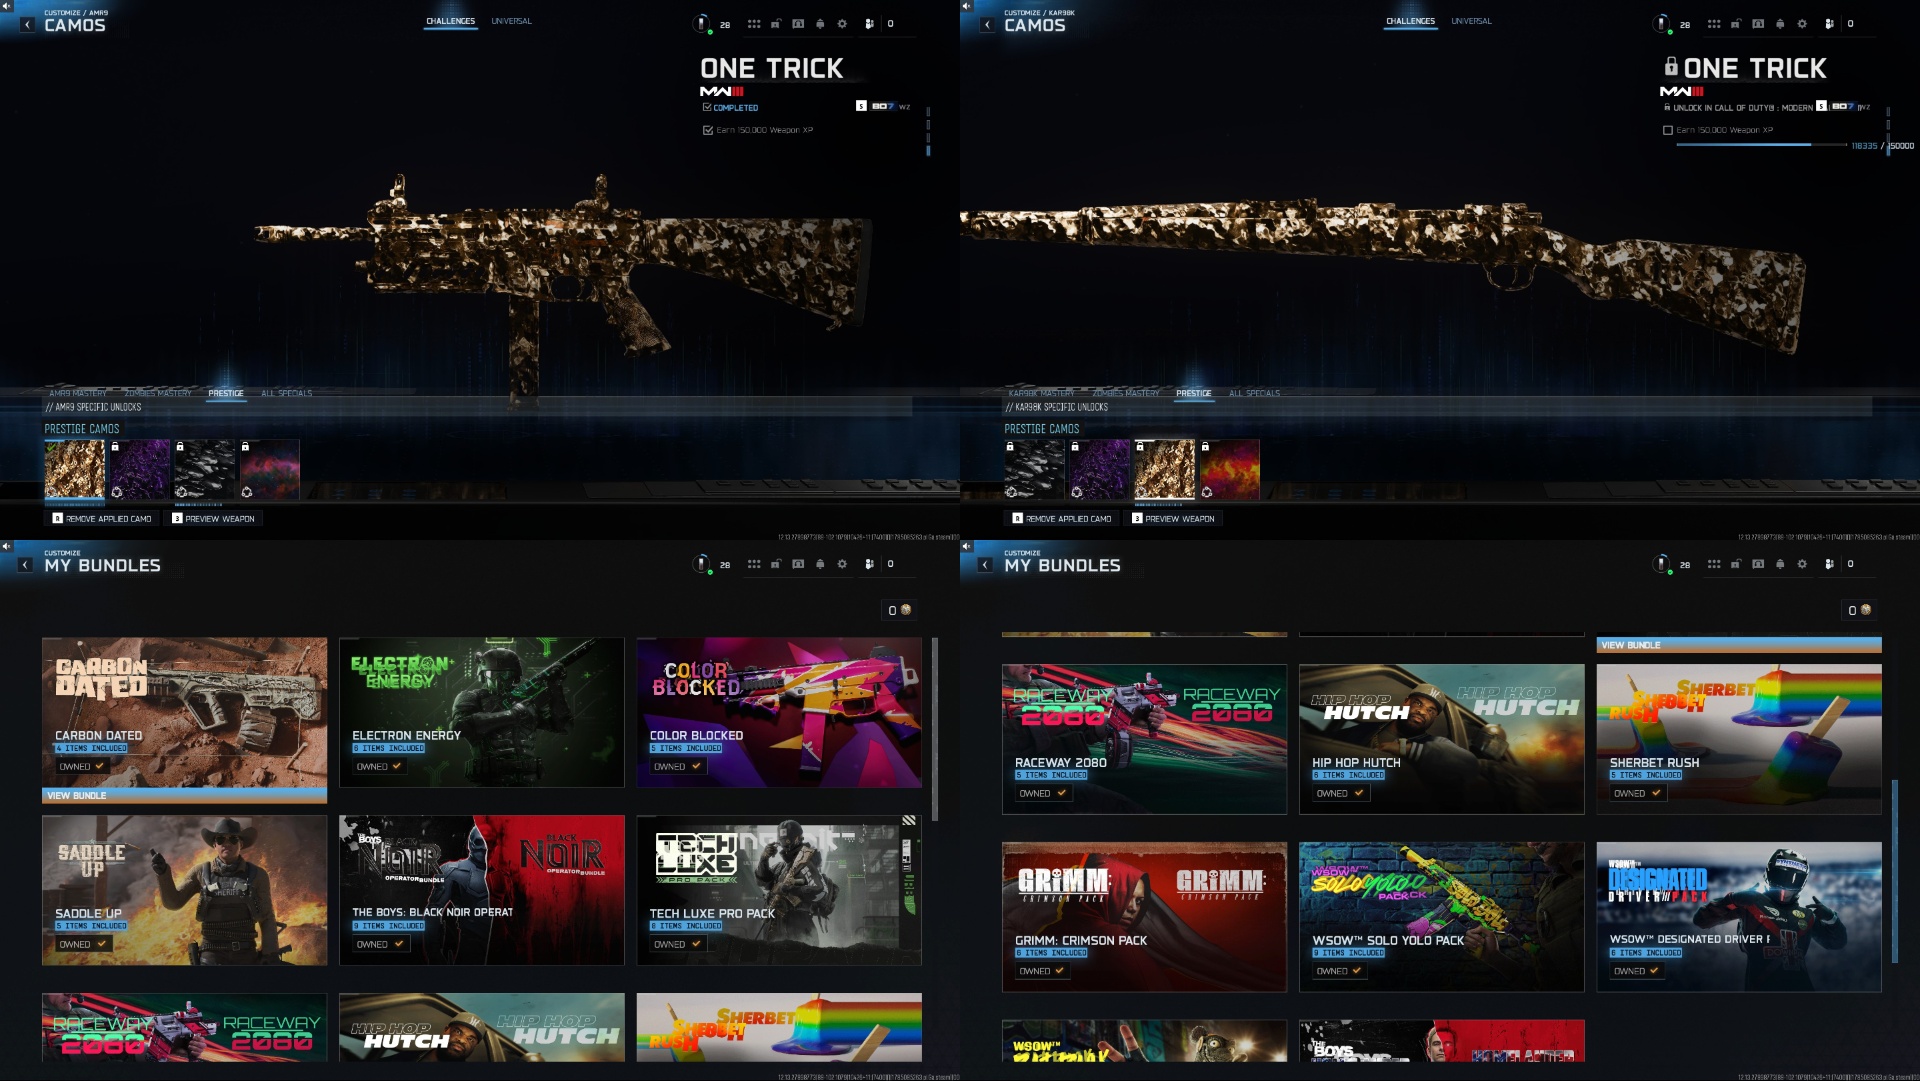Screen dimensions: 1920x1081
Task: Click the Completed checkbox in AMR9 screen
Action: (707, 107)
